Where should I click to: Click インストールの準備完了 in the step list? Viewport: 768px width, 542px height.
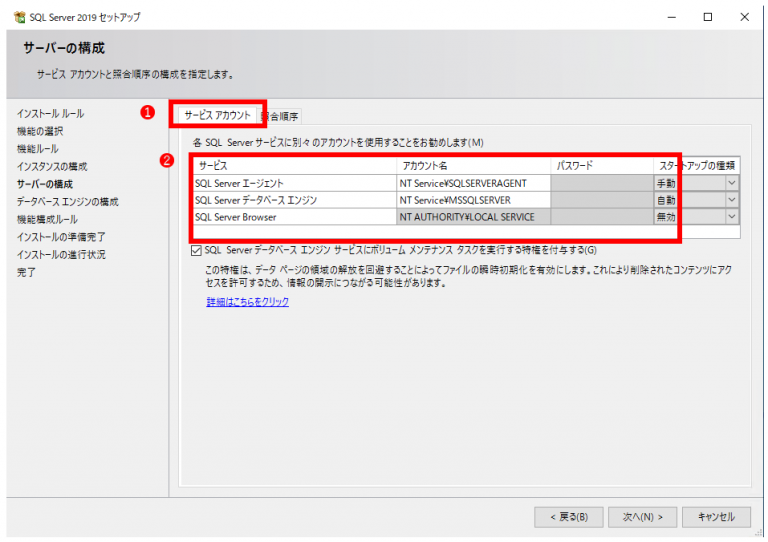(61, 237)
